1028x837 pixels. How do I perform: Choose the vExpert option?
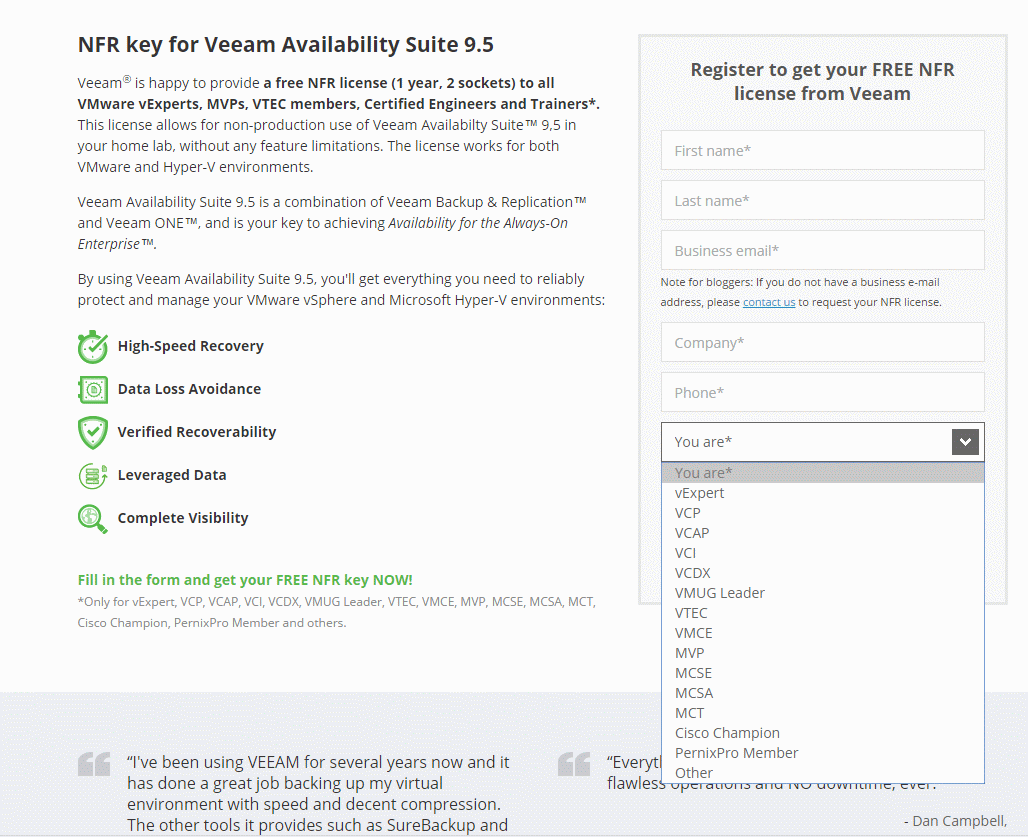point(700,492)
